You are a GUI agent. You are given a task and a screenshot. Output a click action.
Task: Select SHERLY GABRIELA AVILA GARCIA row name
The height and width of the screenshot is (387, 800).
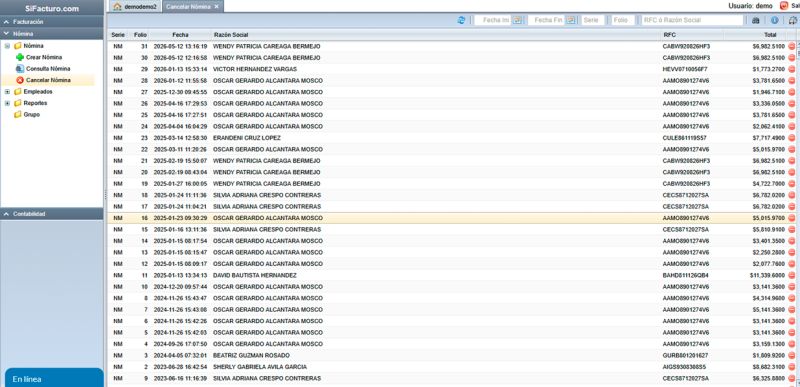click(x=260, y=367)
